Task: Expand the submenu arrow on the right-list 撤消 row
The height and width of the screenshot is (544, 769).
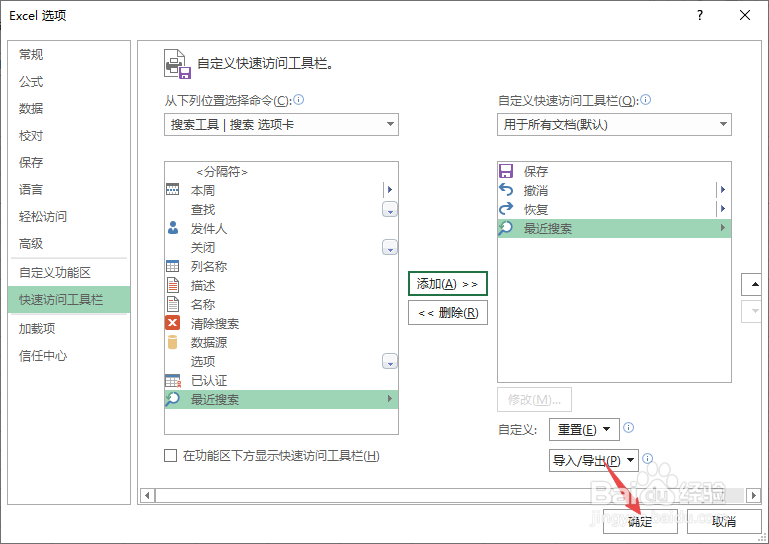Action: point(722,189)
